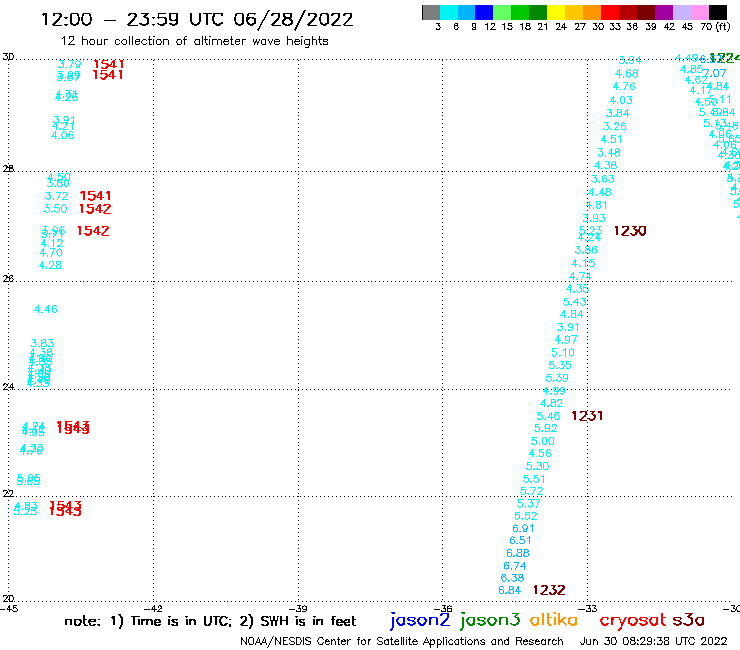Click the 3.26 wave height reading
The width and height of the screenshot is (740, 650).
click(x=615, y=127)
